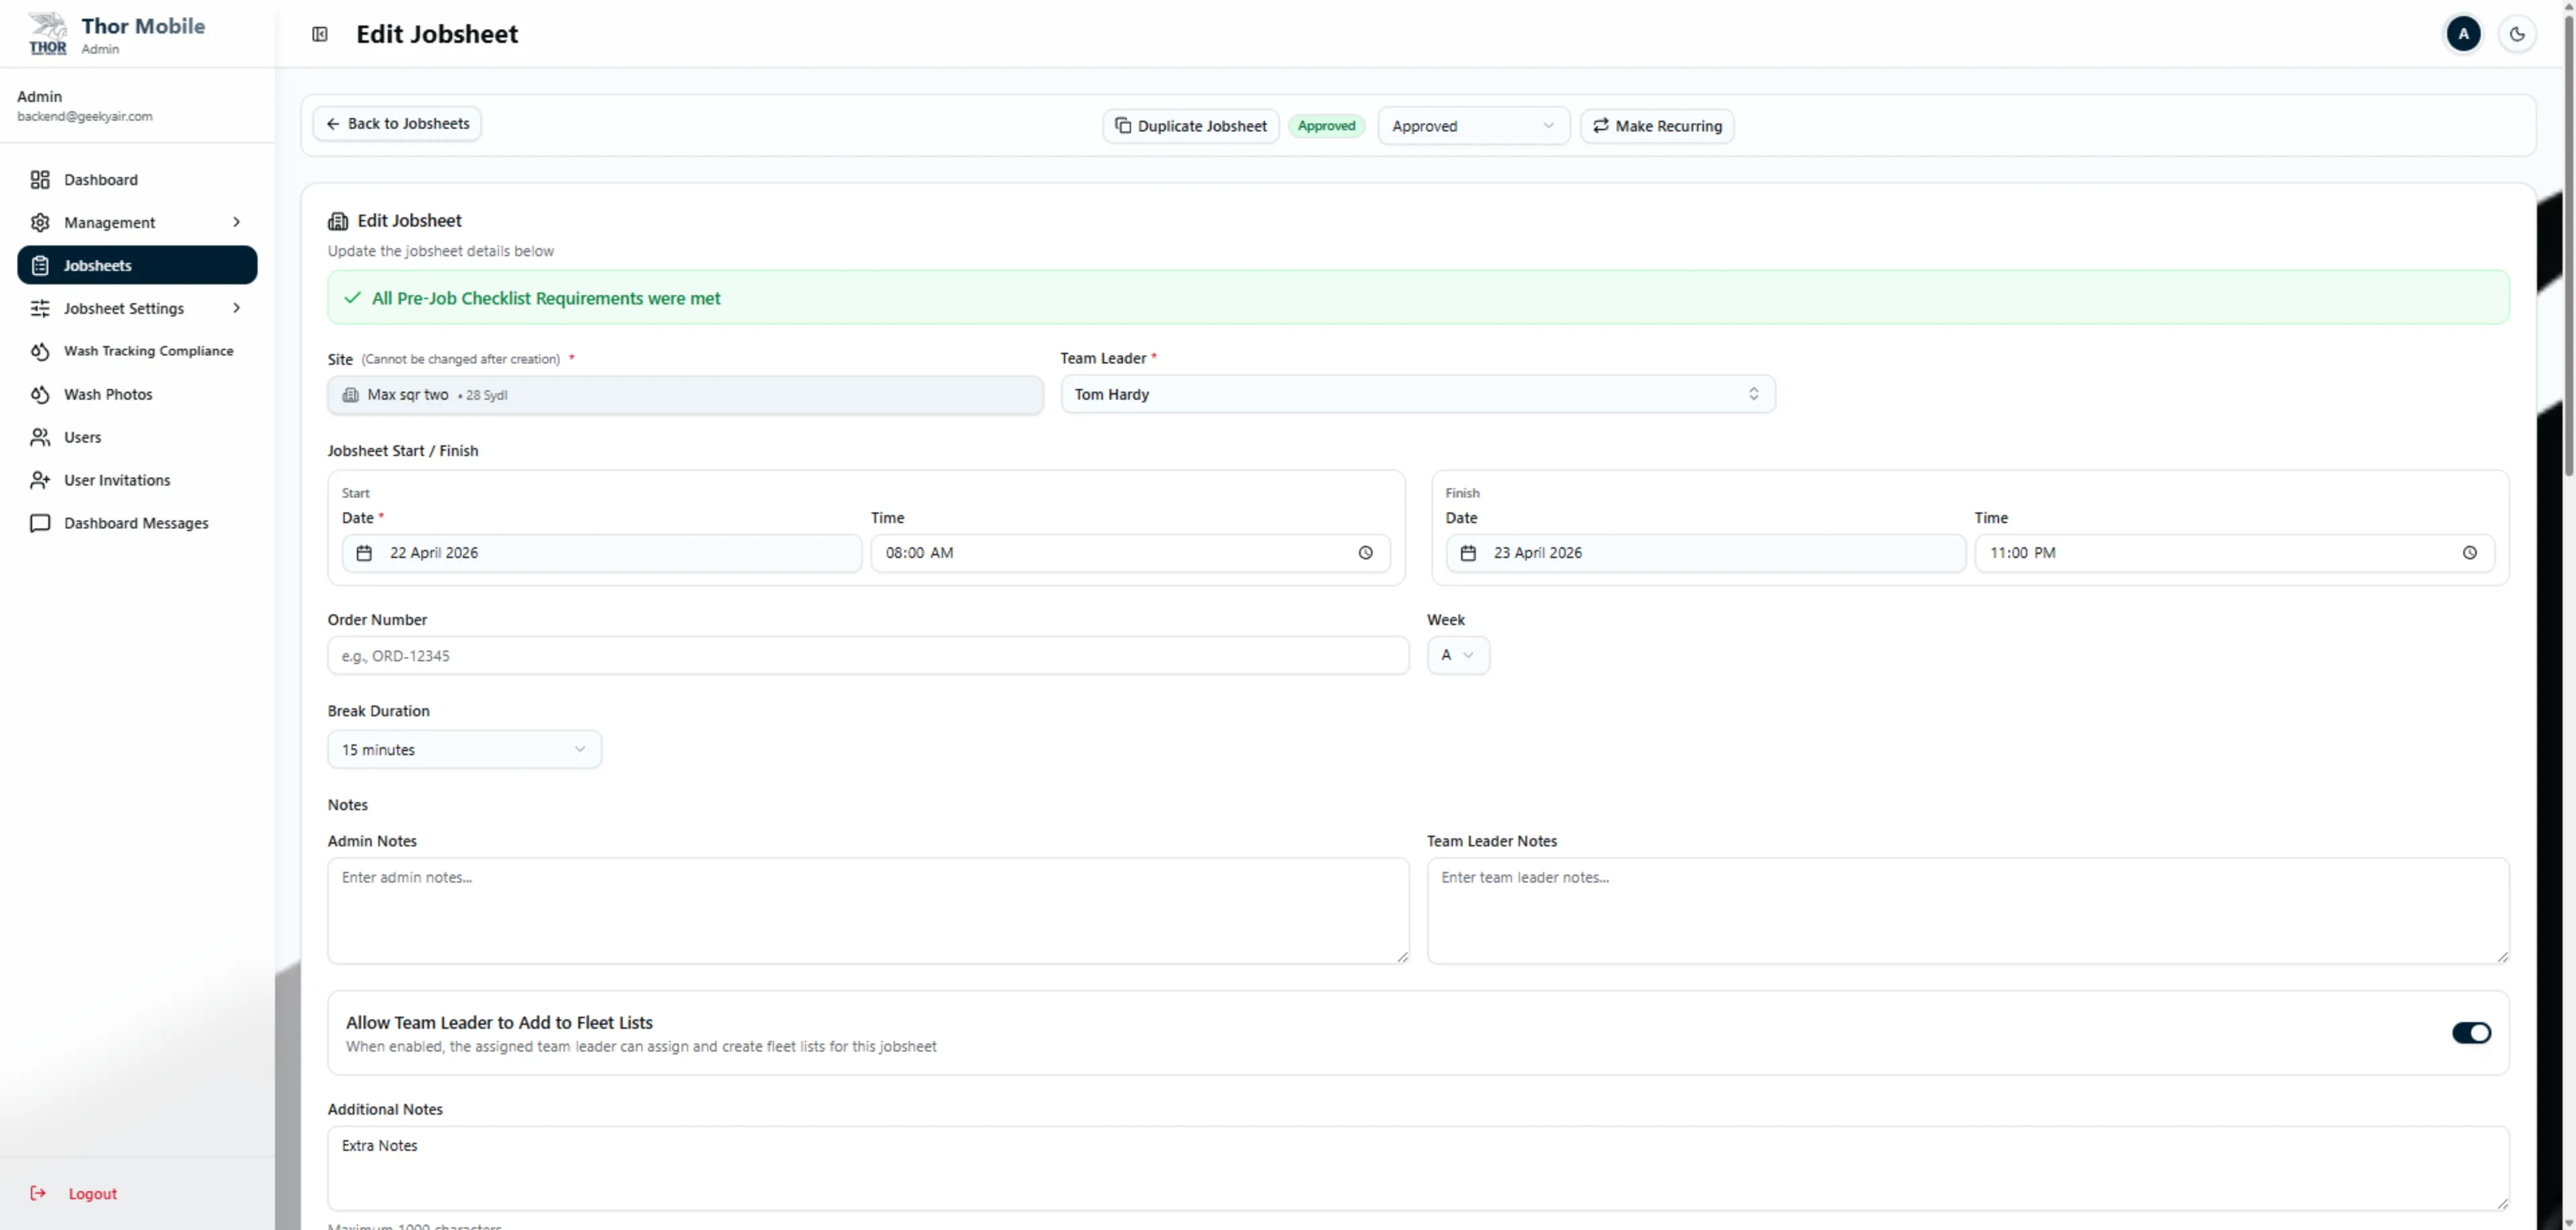Screen dimensions: 2576x1230
Task: Open the Finish Date 23 April 2026 picker
Action: pyautogui.click(x=1705, y=553)
